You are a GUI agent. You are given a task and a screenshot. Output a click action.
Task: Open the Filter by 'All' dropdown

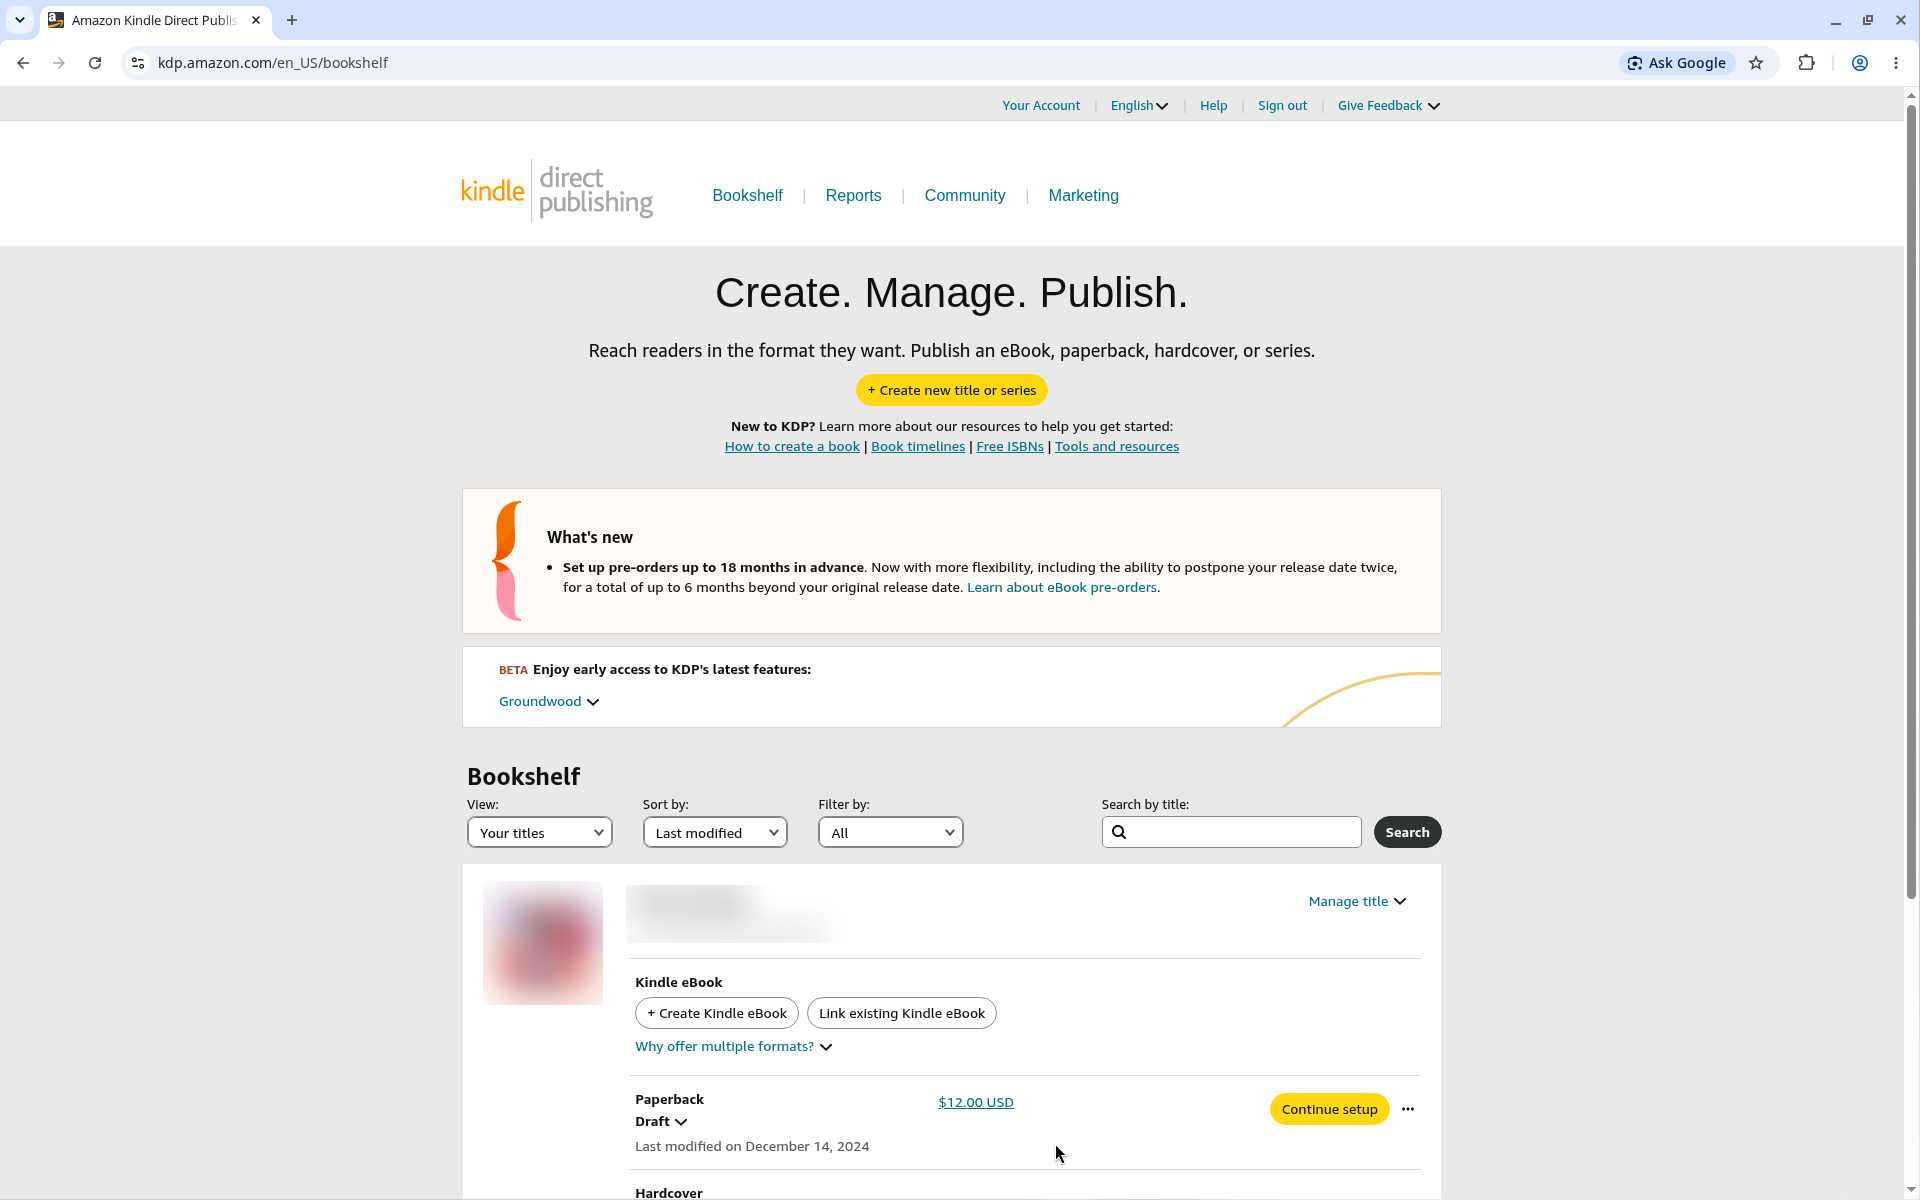[x=891, y=832]
